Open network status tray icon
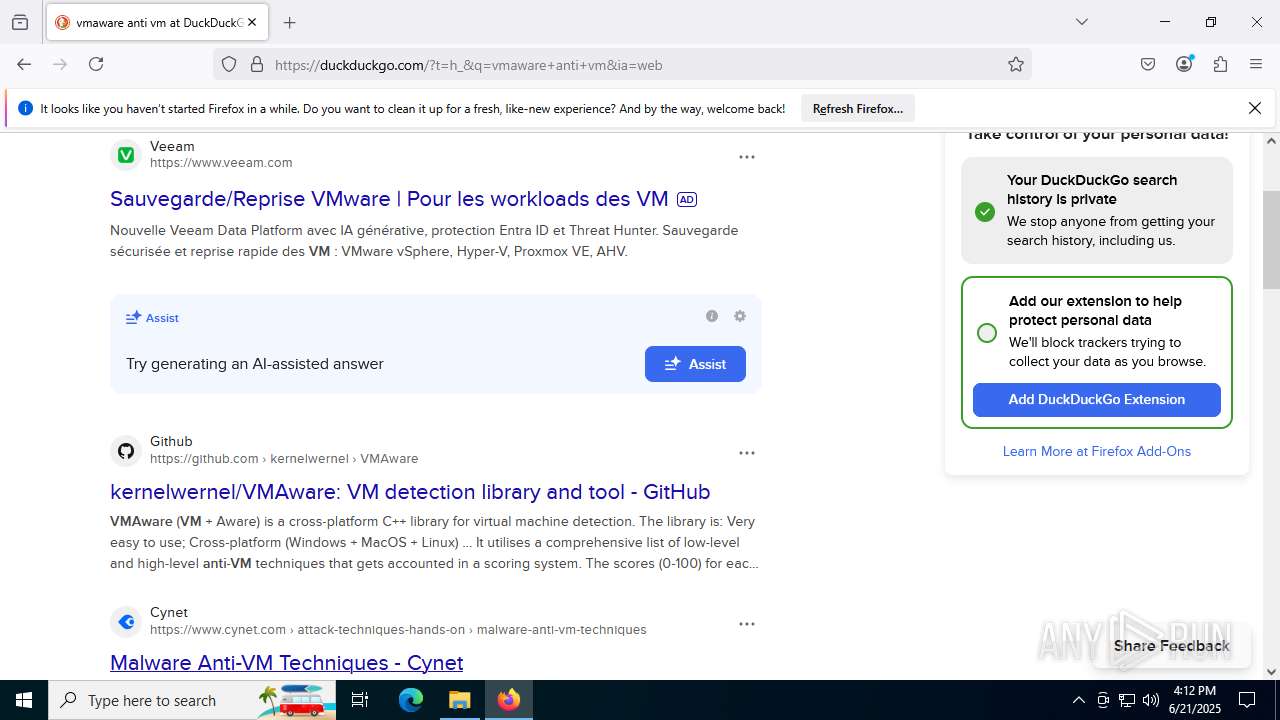 [x=1127, y=700]
